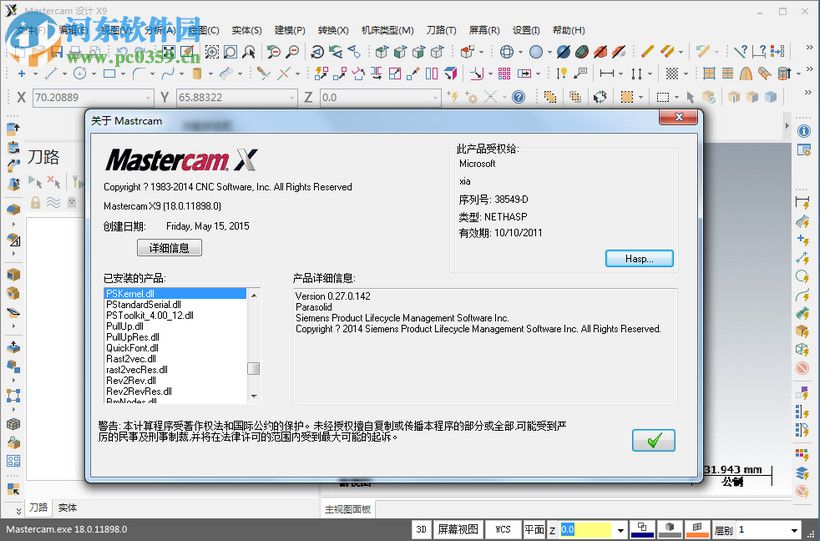
Task: Toggle the 3D mode in status bar
Action: pos(422,529)
